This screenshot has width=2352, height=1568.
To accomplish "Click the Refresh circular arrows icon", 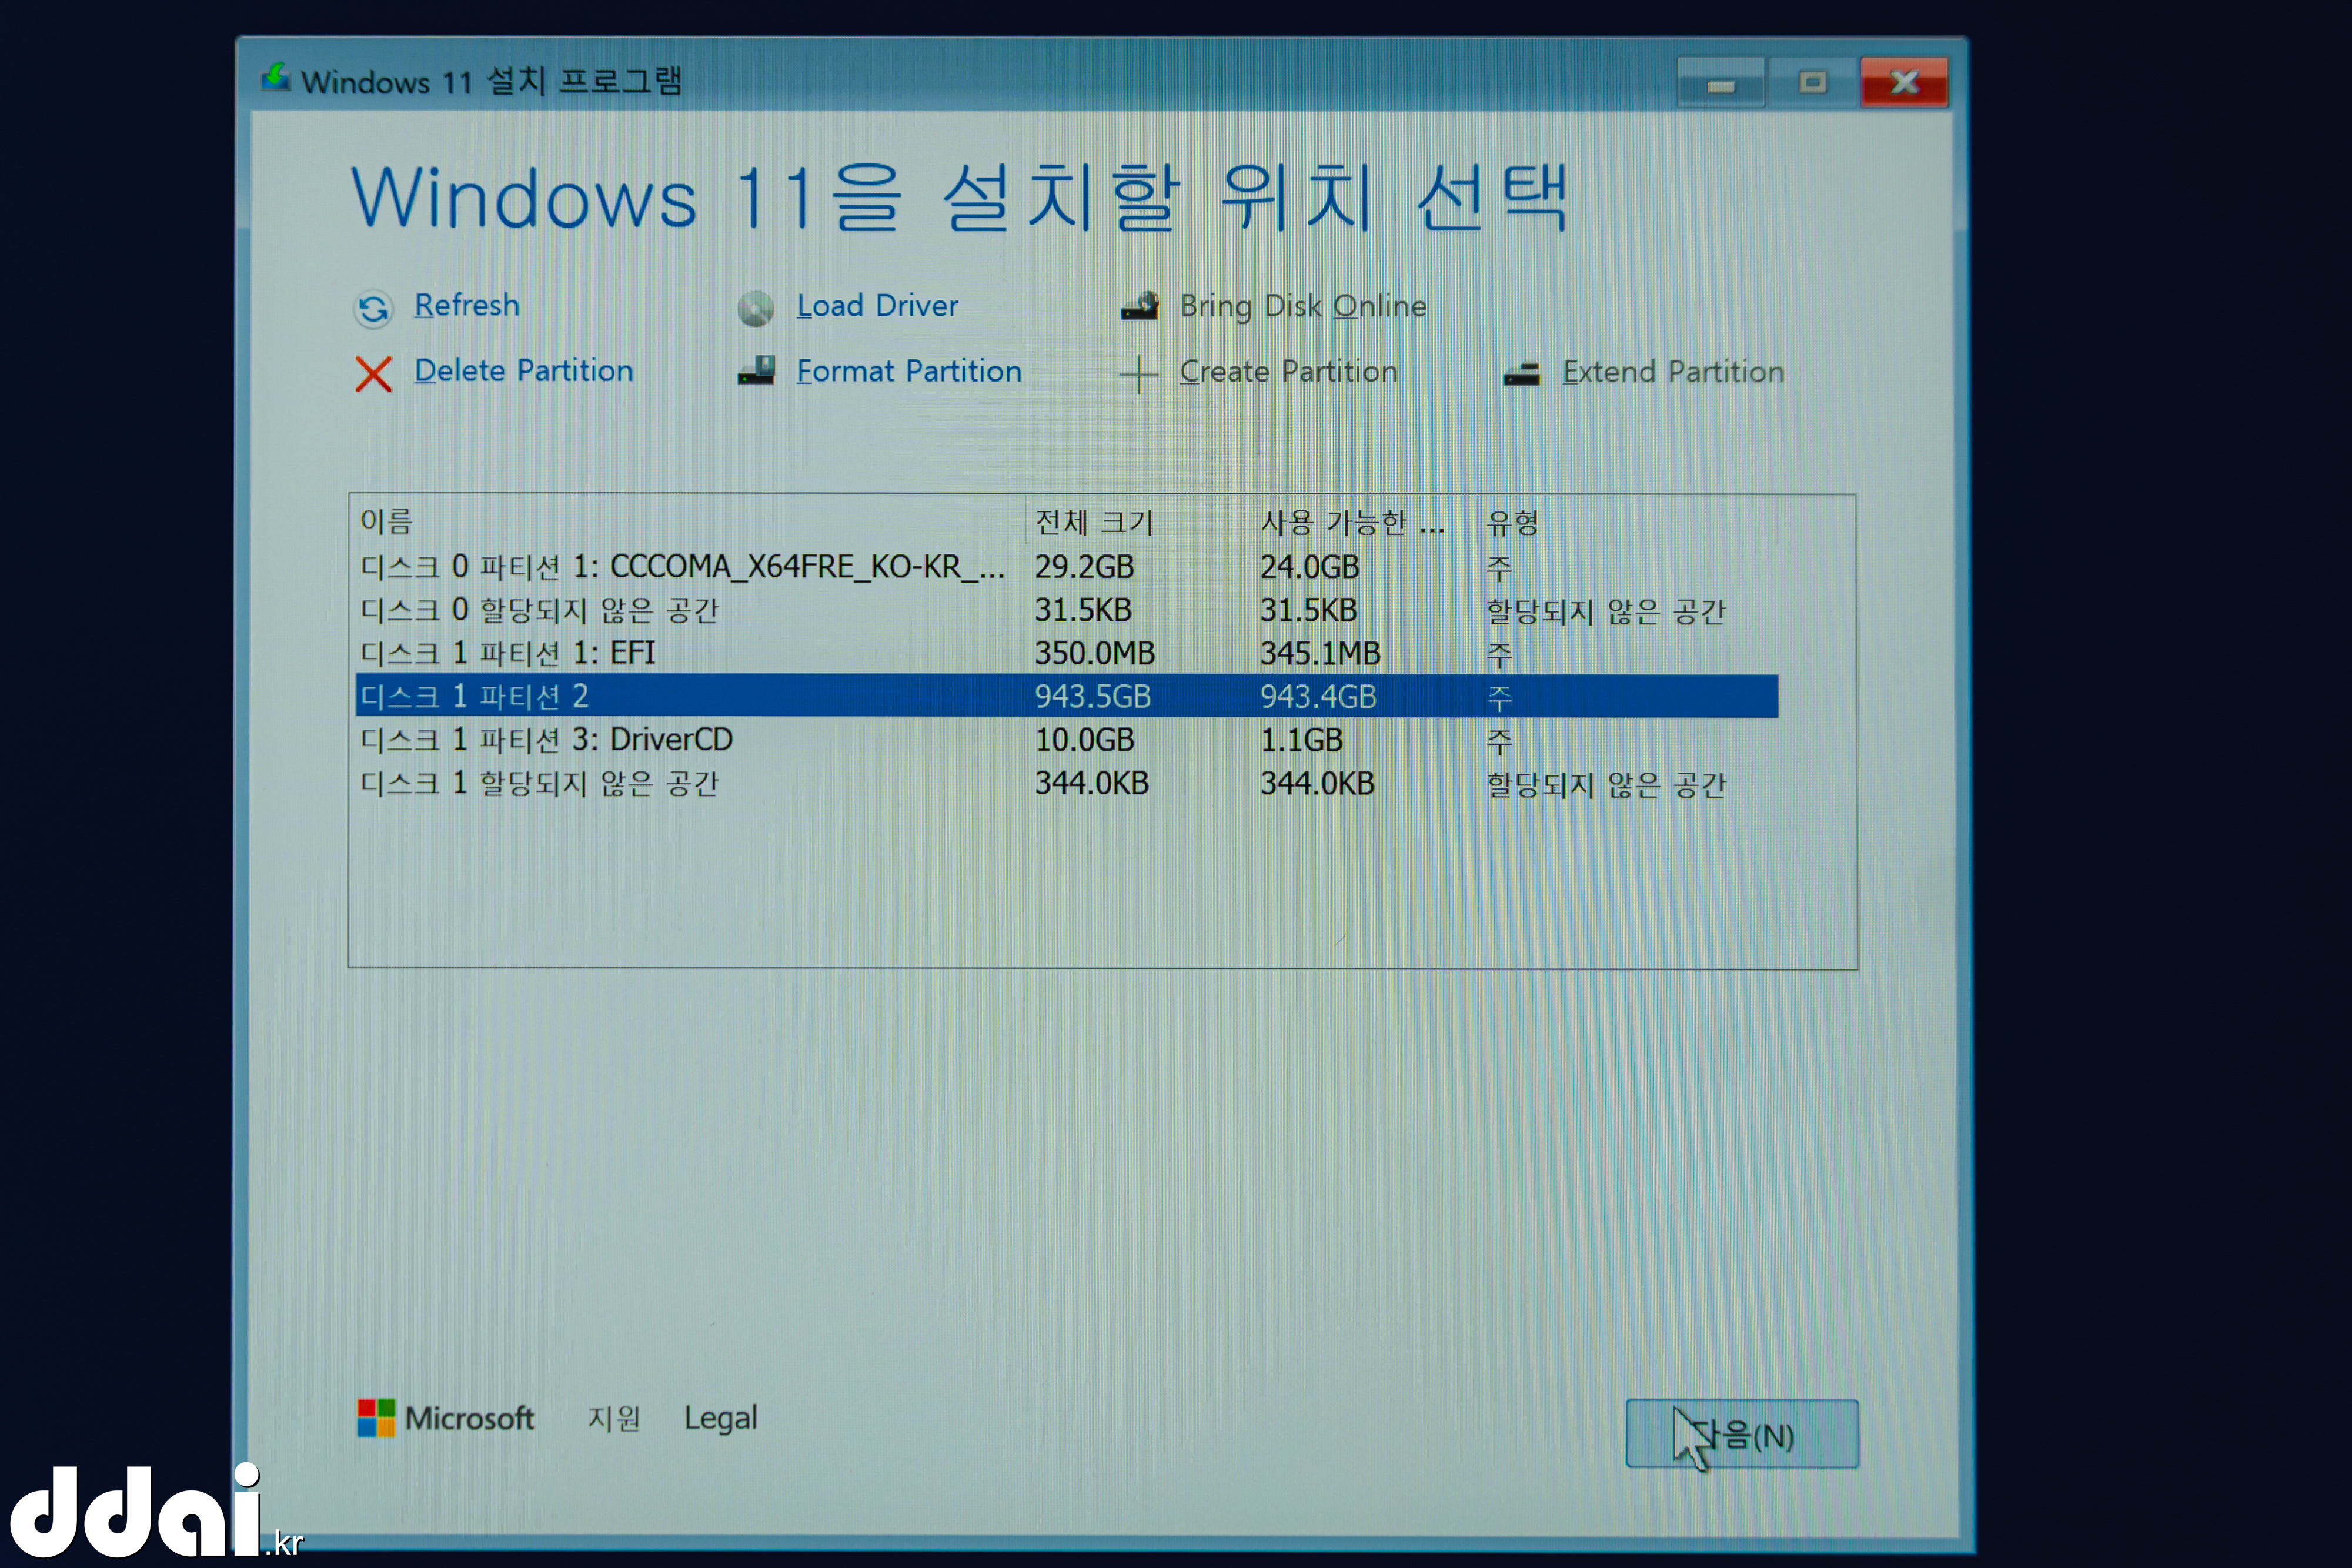I will [x=373, y=308].
